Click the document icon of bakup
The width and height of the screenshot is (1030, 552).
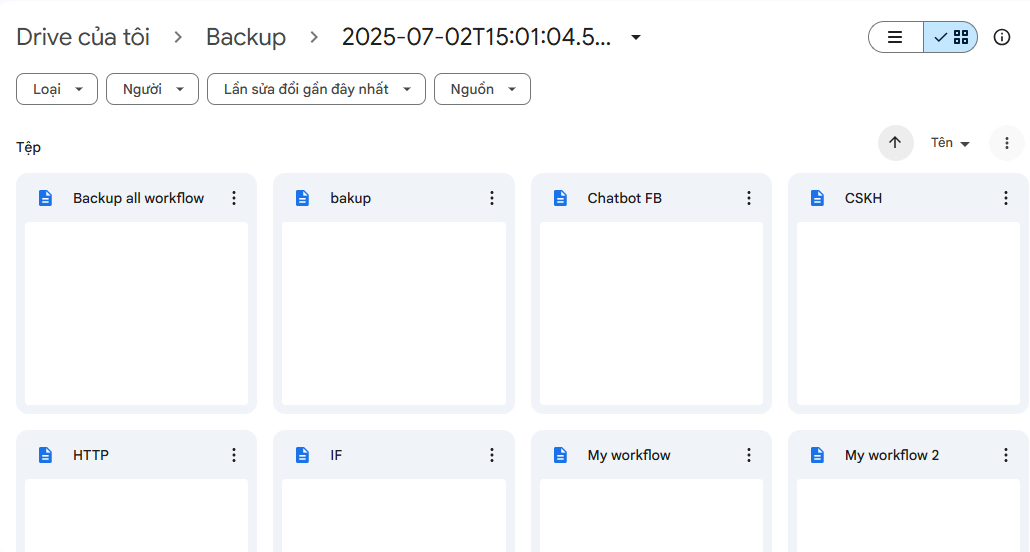coord(302,198)
